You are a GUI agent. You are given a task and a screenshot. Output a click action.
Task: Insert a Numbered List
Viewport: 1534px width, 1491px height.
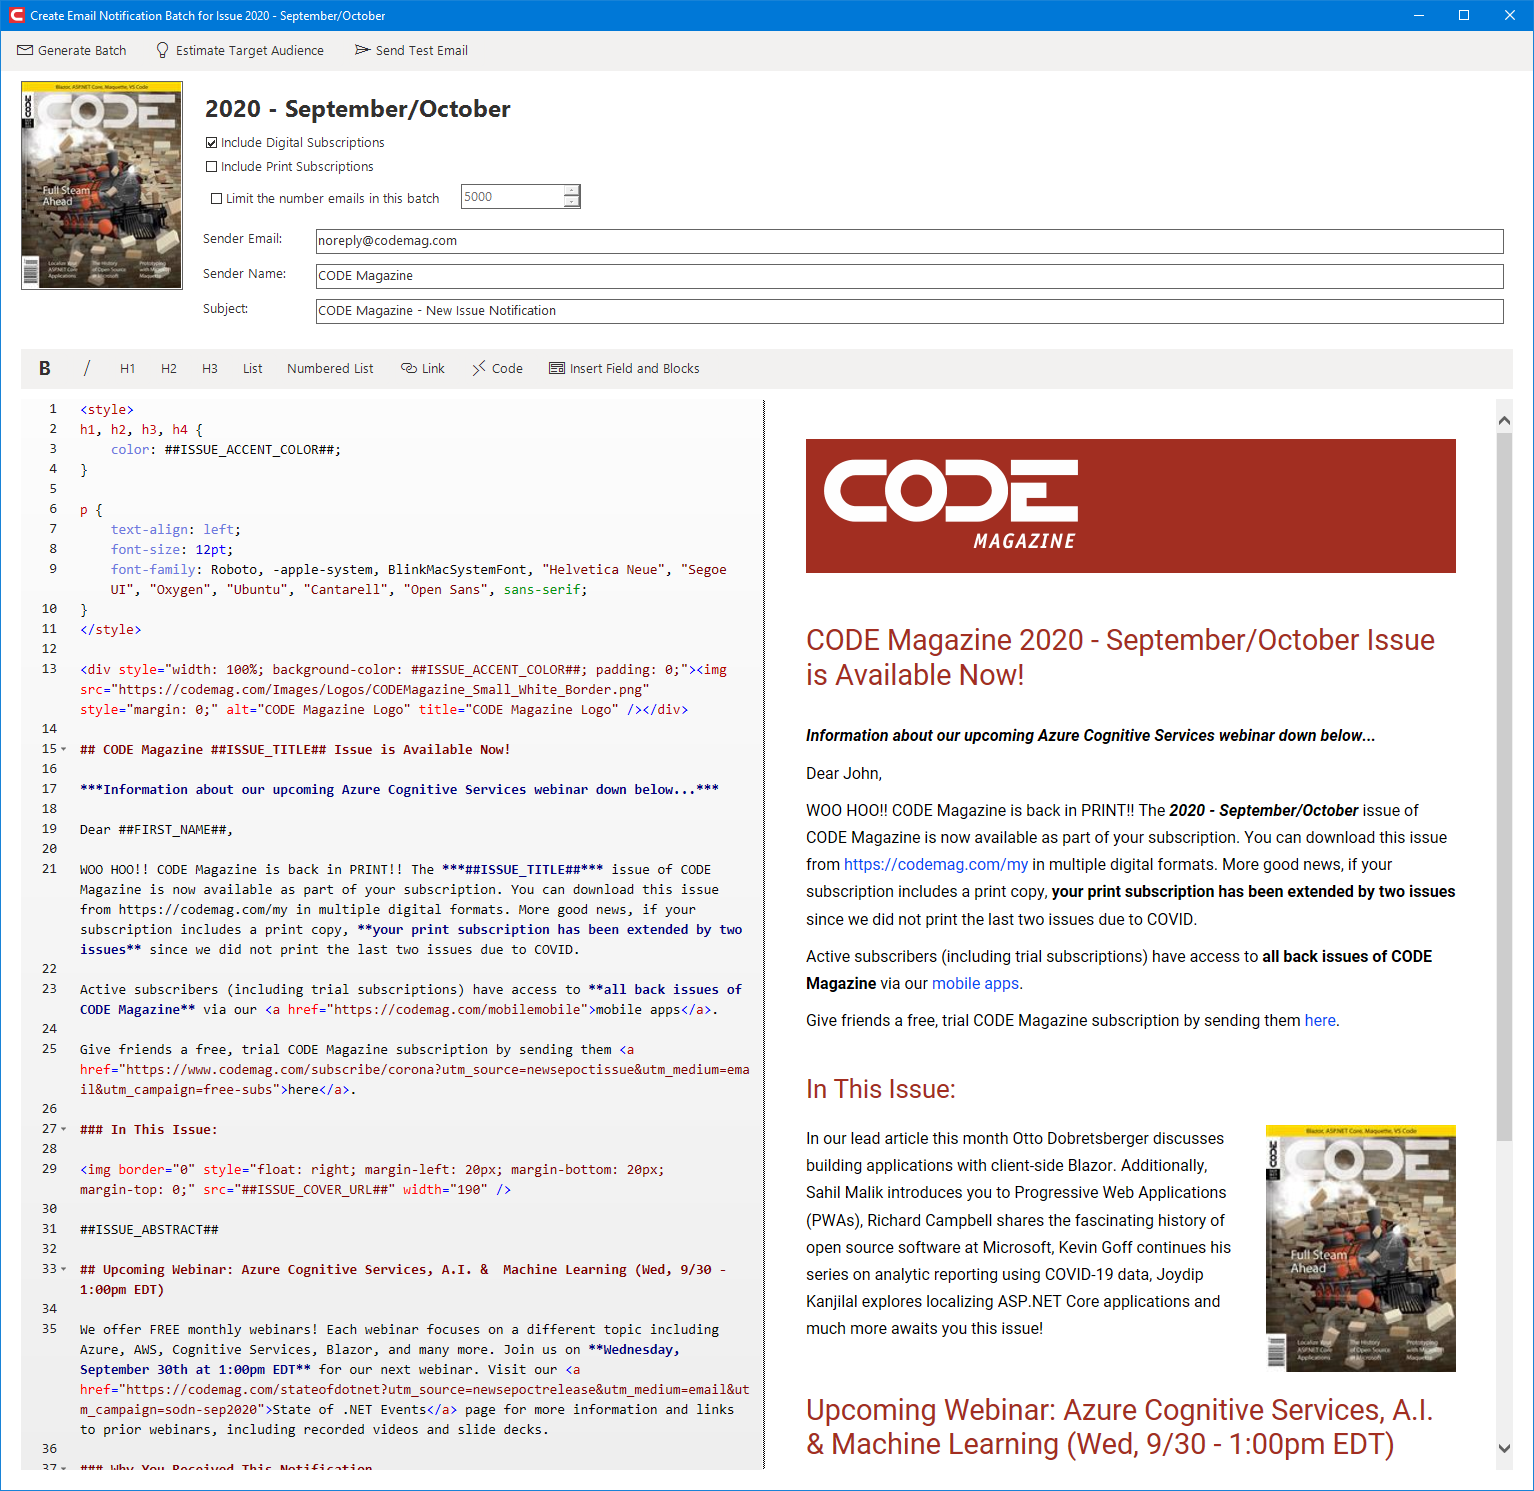pyautogui.click(x=330, y=368)
